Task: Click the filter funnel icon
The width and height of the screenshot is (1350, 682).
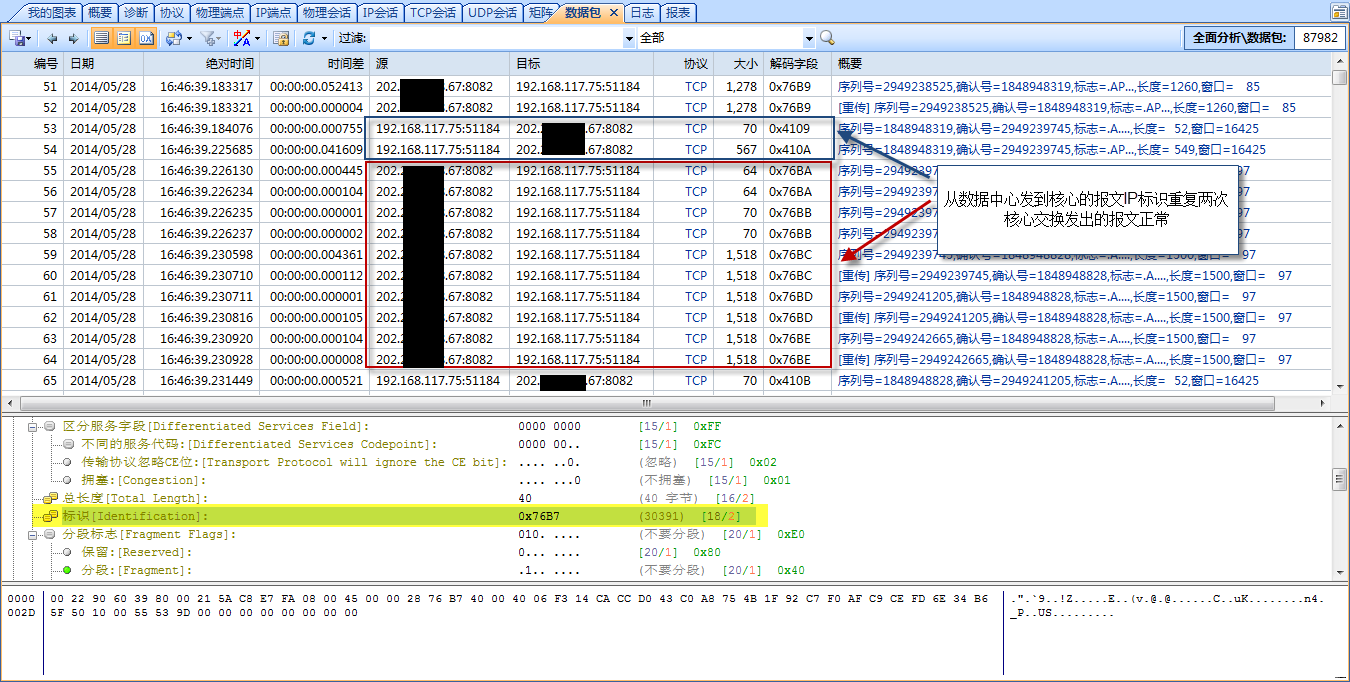Action: pyautogui.click(x=208, y=38)
